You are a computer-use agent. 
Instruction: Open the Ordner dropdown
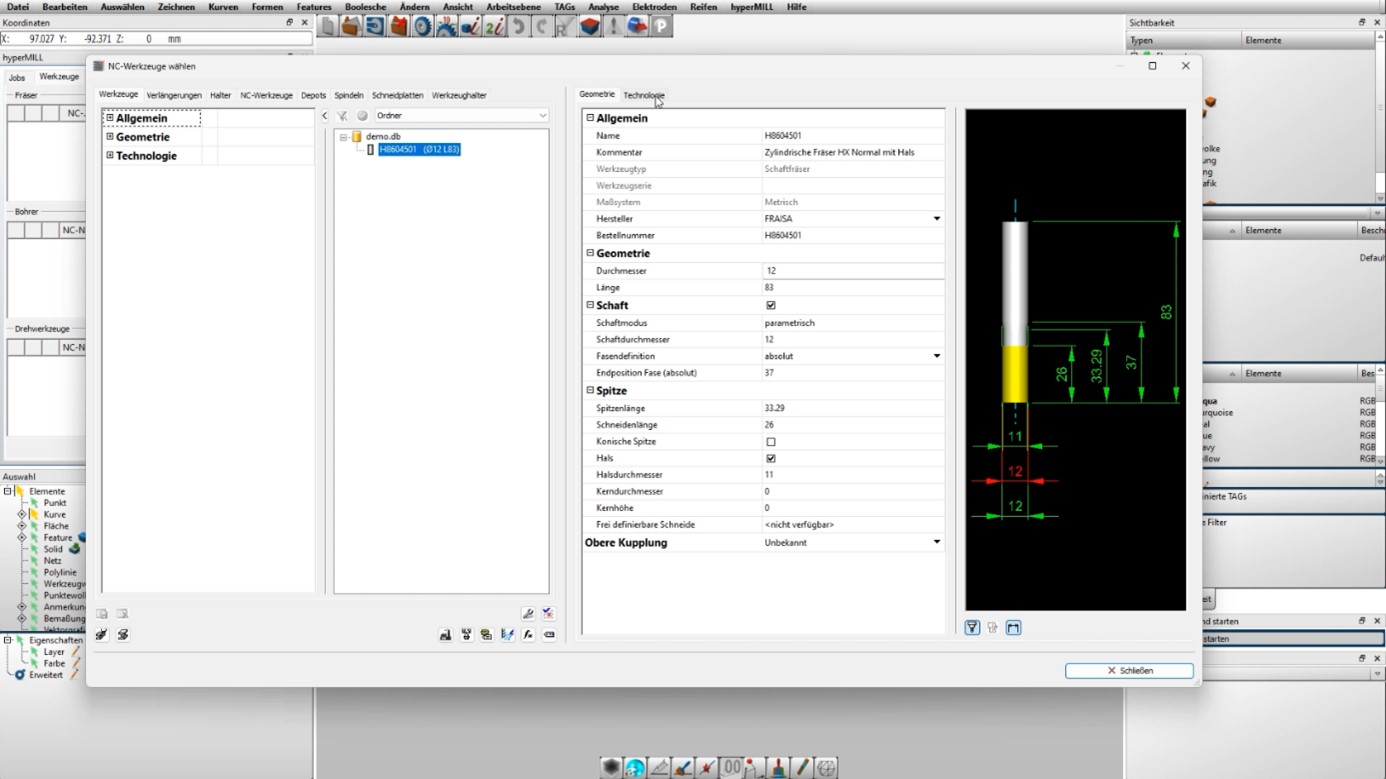[x=461, y=116]
